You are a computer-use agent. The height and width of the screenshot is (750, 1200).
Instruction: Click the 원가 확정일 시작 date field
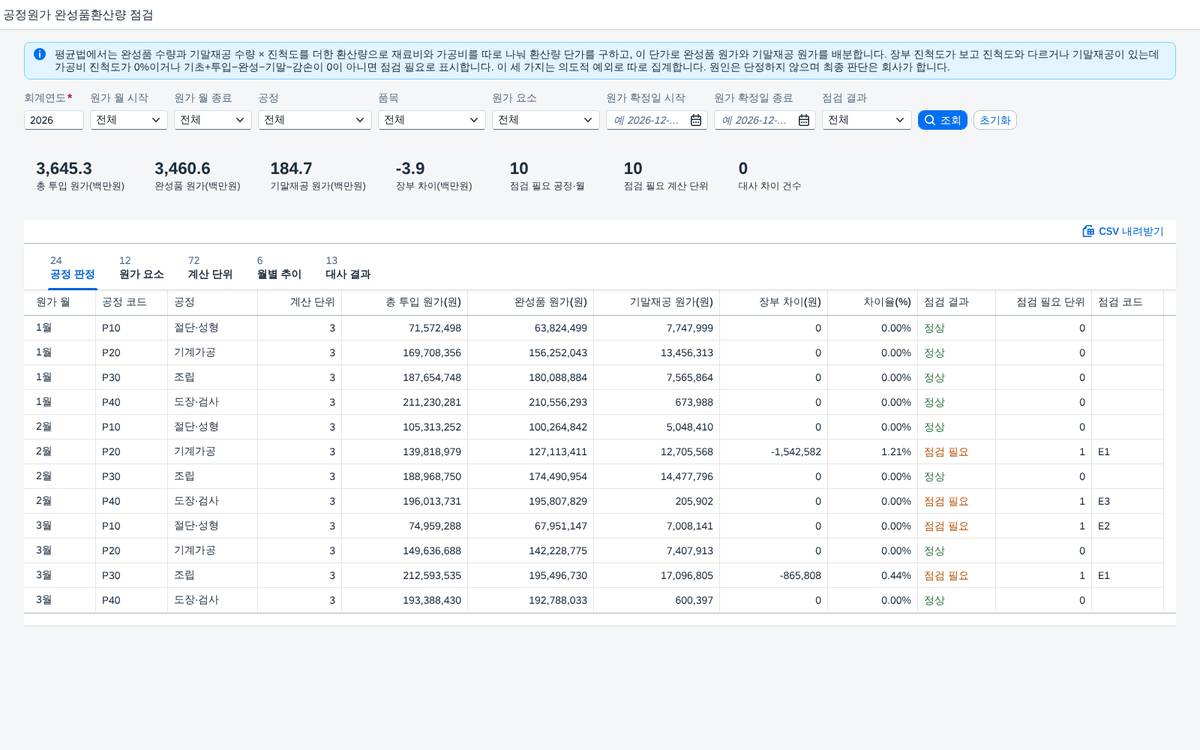click(657, 120)
